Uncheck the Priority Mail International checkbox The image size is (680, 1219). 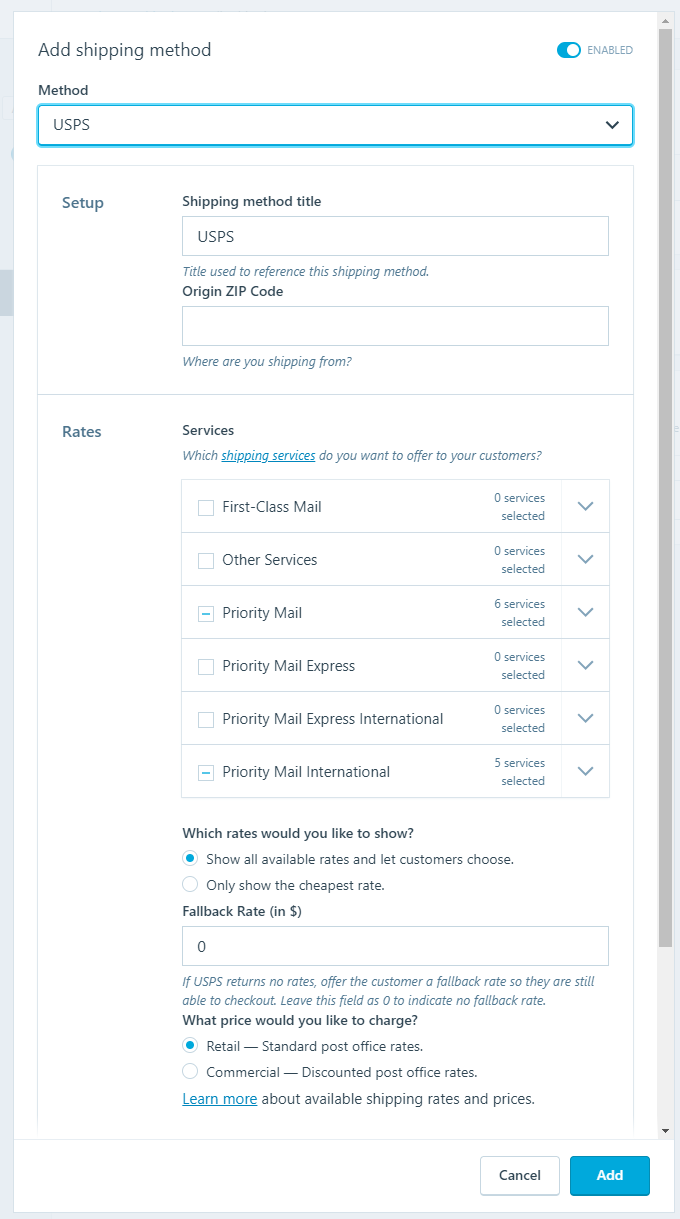tap(205, 771)
